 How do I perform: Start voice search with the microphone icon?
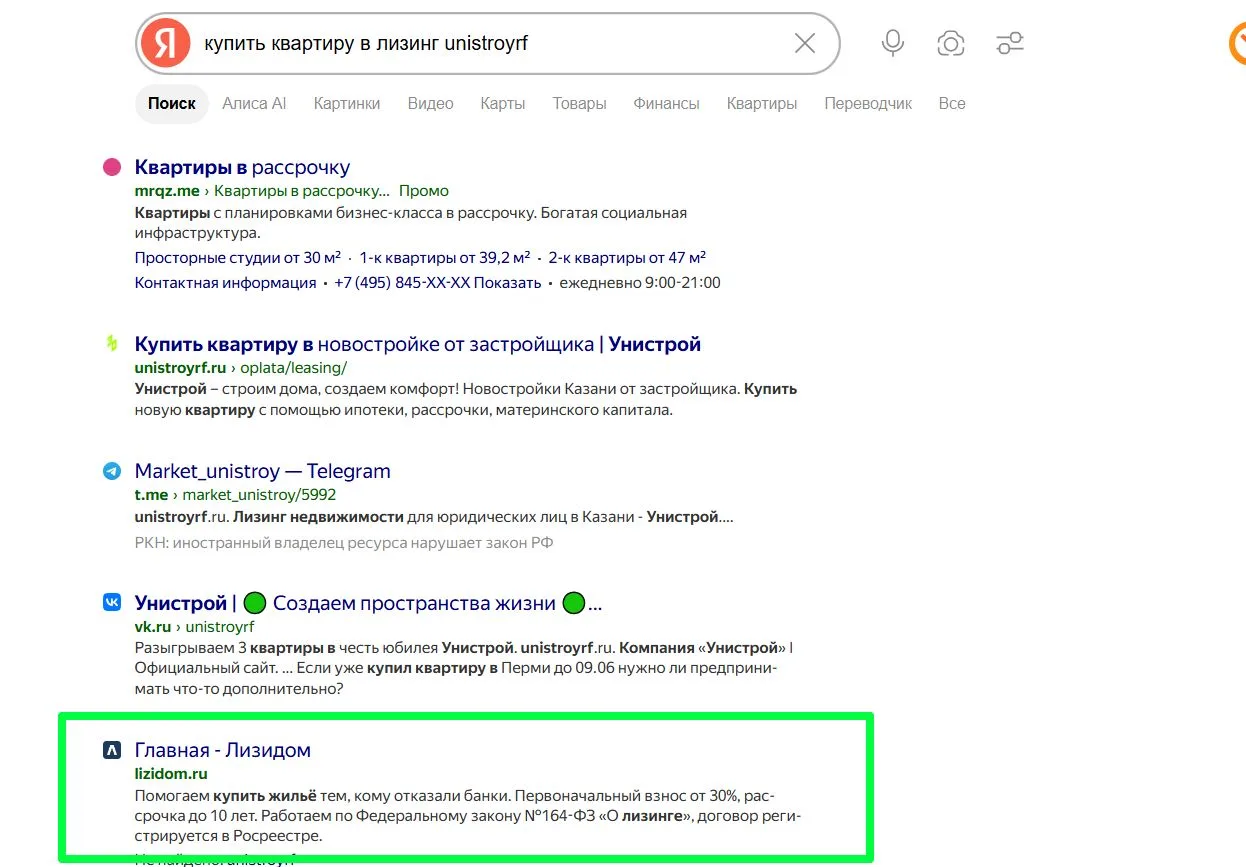point(893,43)
